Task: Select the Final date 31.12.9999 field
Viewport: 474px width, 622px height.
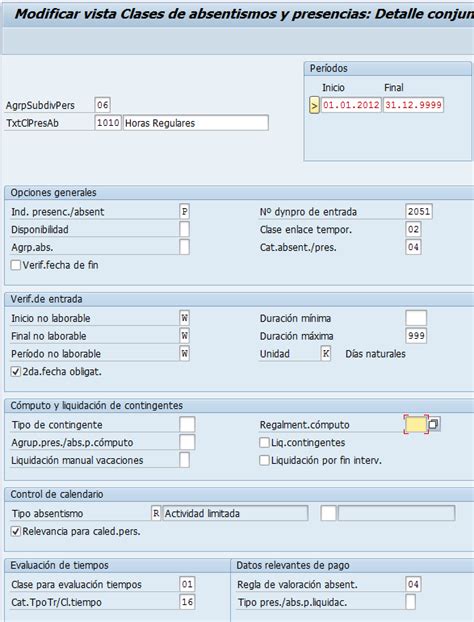Action: coord(413,105)
